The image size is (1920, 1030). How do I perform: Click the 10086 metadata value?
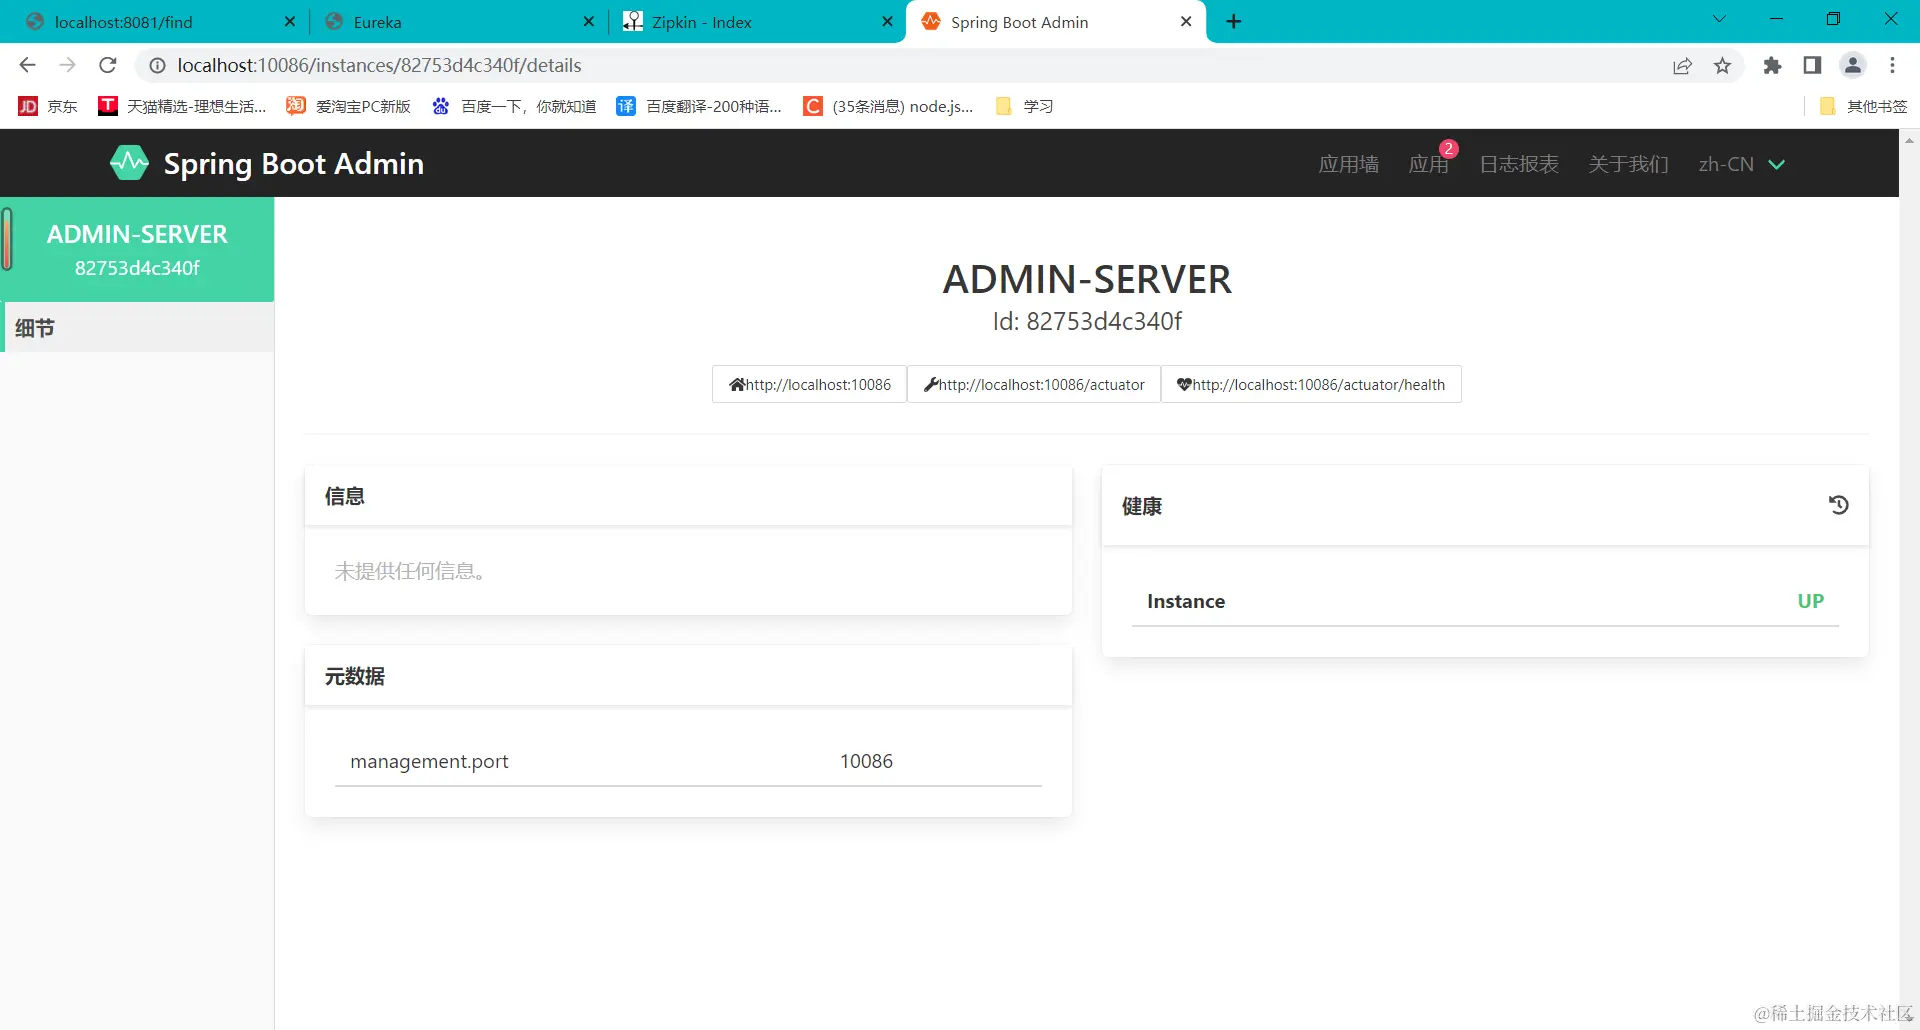point(866,761)
